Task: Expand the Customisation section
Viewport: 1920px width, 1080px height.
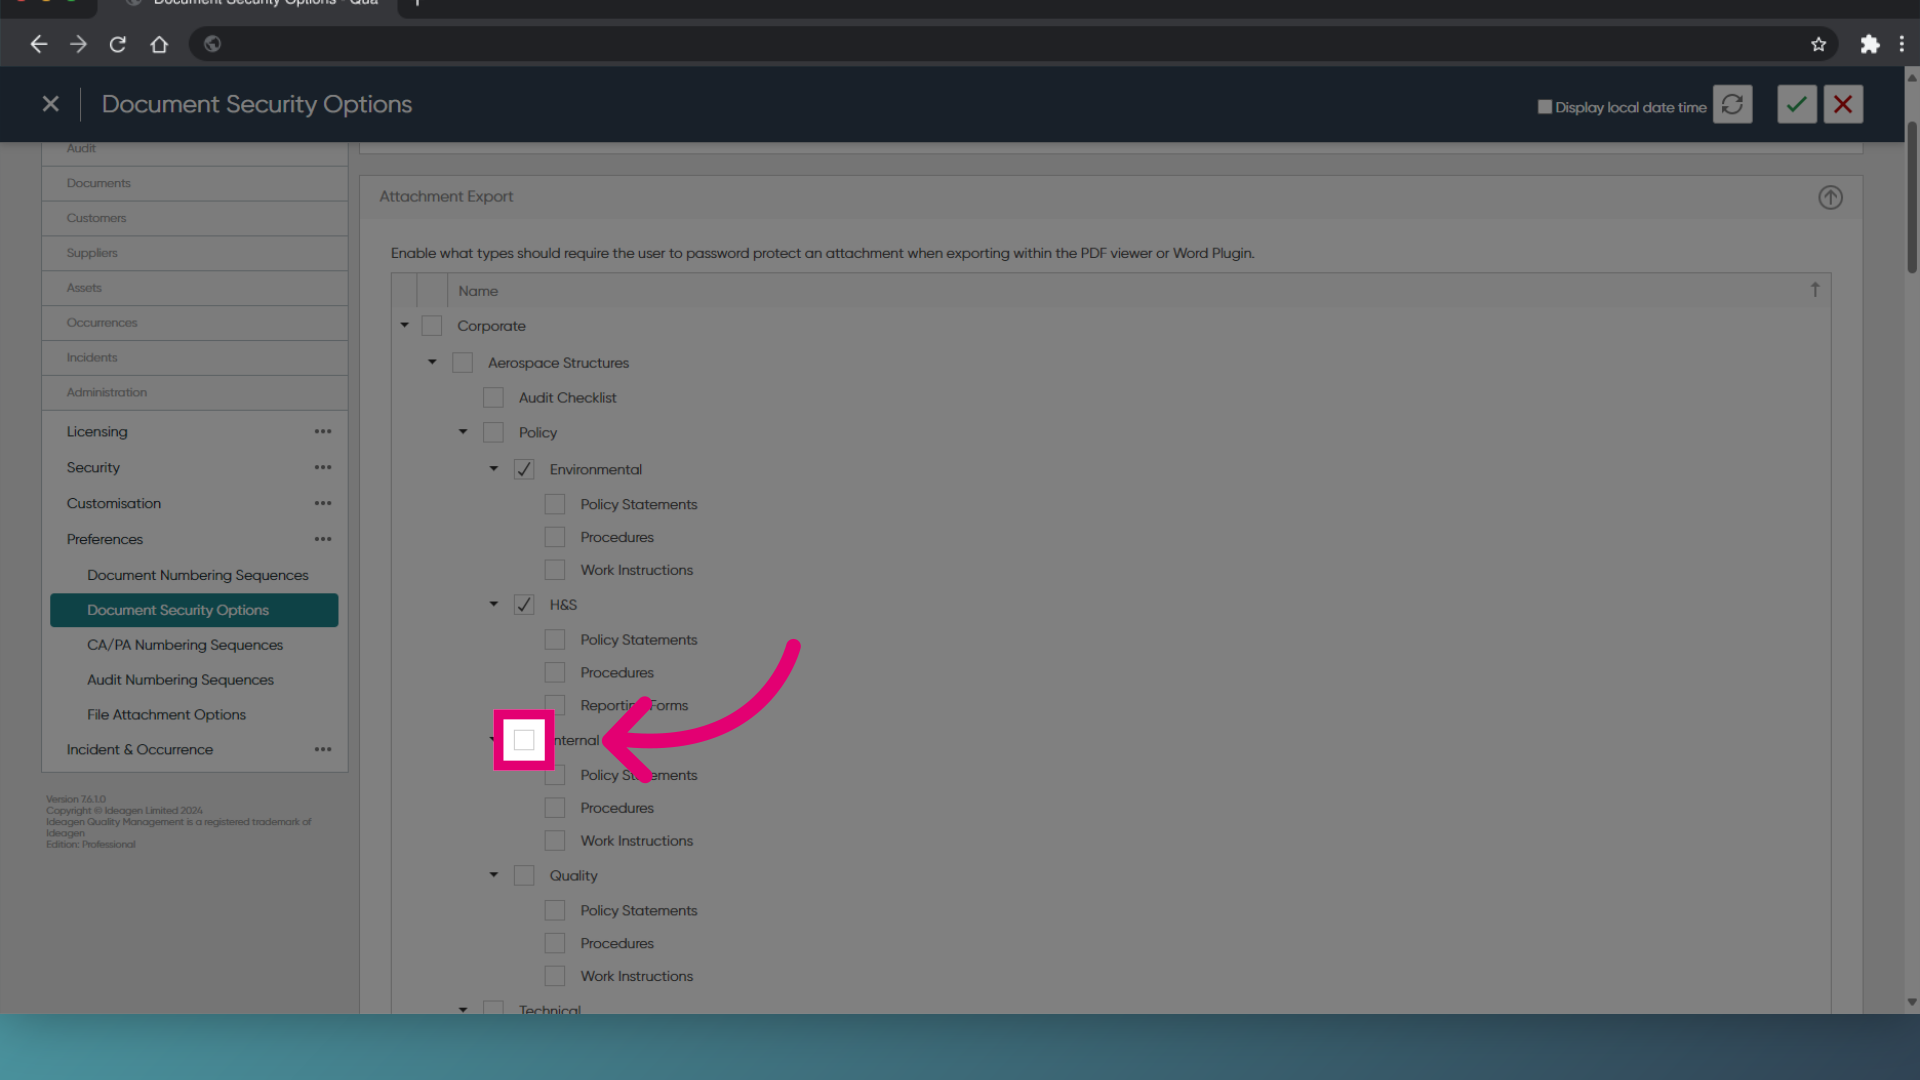Action: (x=114, y=504)
